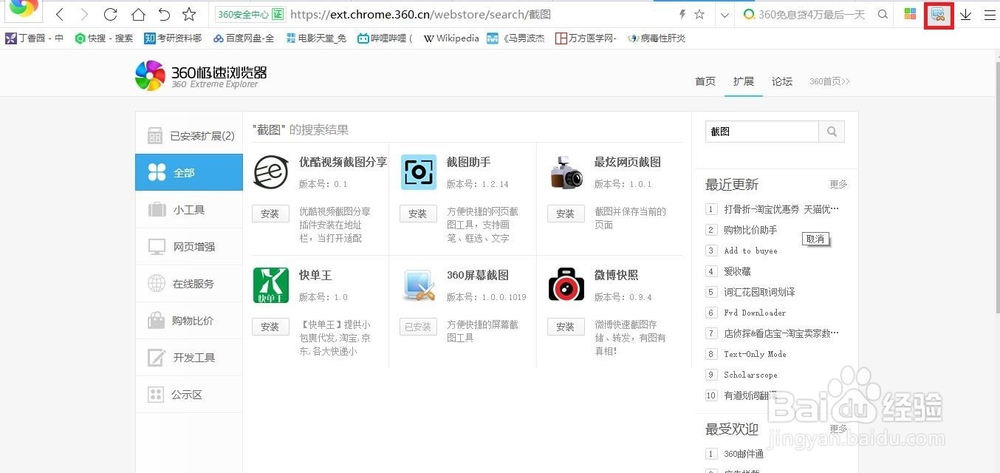Screen dimensions: 1000x473
Task: Click the webstore search magnifier button
Action: pyautogui.click(x=832, y=131)
